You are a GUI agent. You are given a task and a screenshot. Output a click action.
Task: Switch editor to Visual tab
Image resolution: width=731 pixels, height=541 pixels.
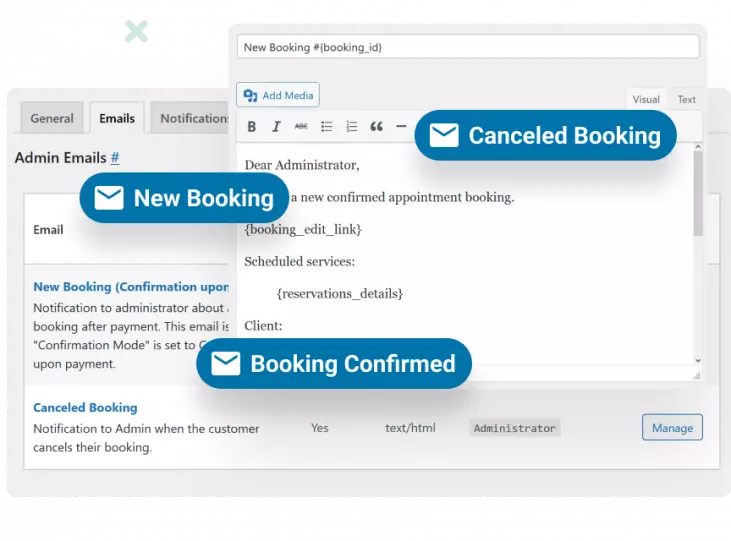646,99
